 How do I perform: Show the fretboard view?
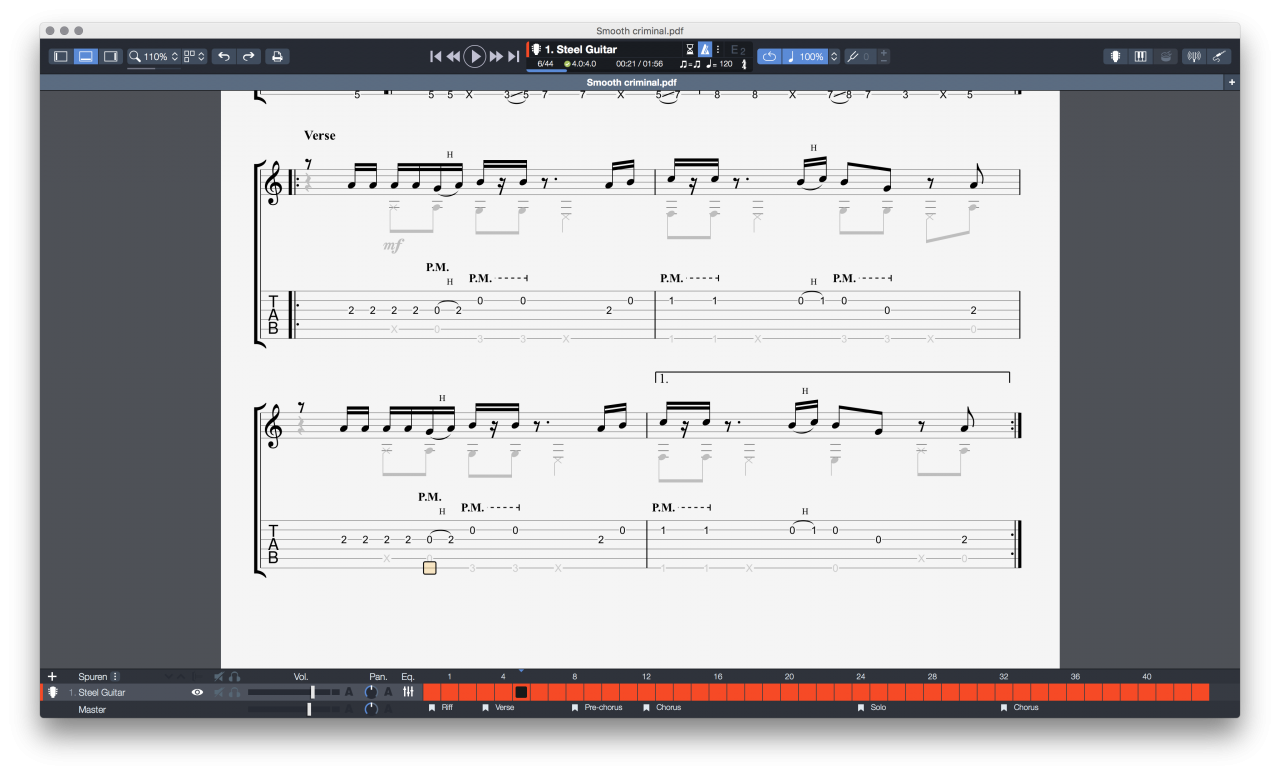pos(1115,57)
